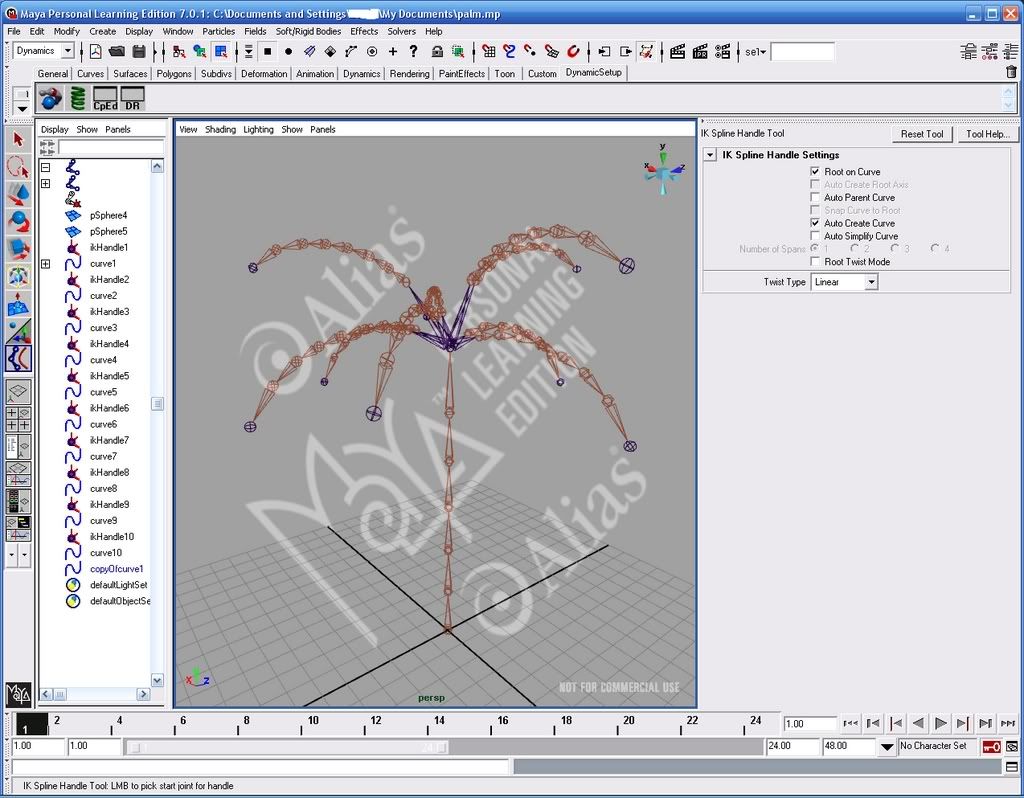
Task: Click the New Scene icon
Action: click(95, 52)
